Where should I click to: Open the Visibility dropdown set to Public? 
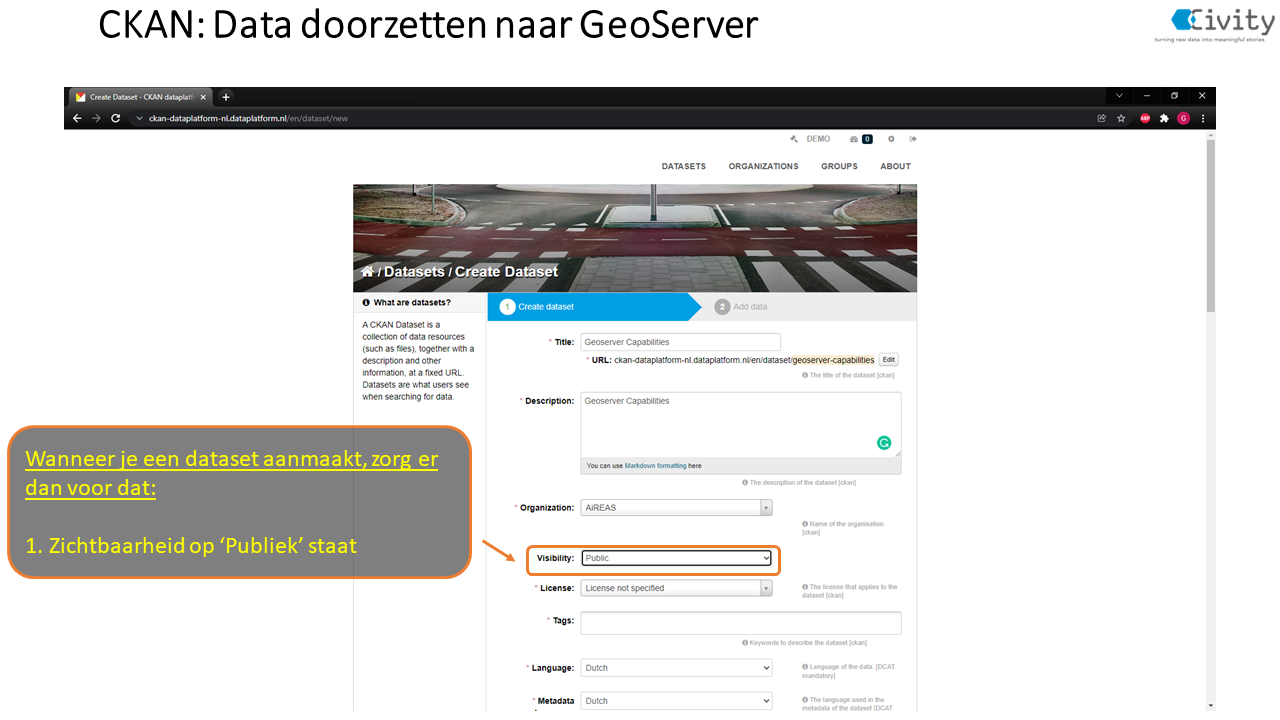point(677,558)
